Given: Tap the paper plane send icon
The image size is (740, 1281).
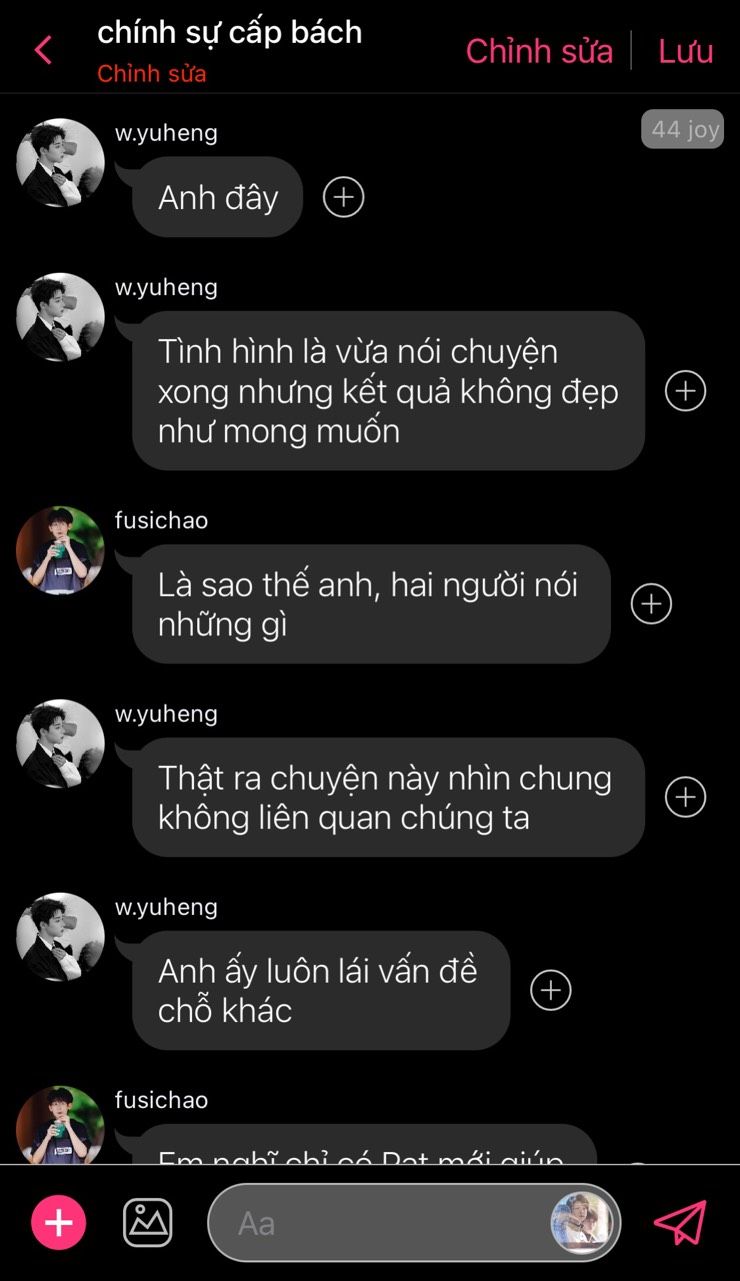Looking at the screenshot, I should 680,1222.
